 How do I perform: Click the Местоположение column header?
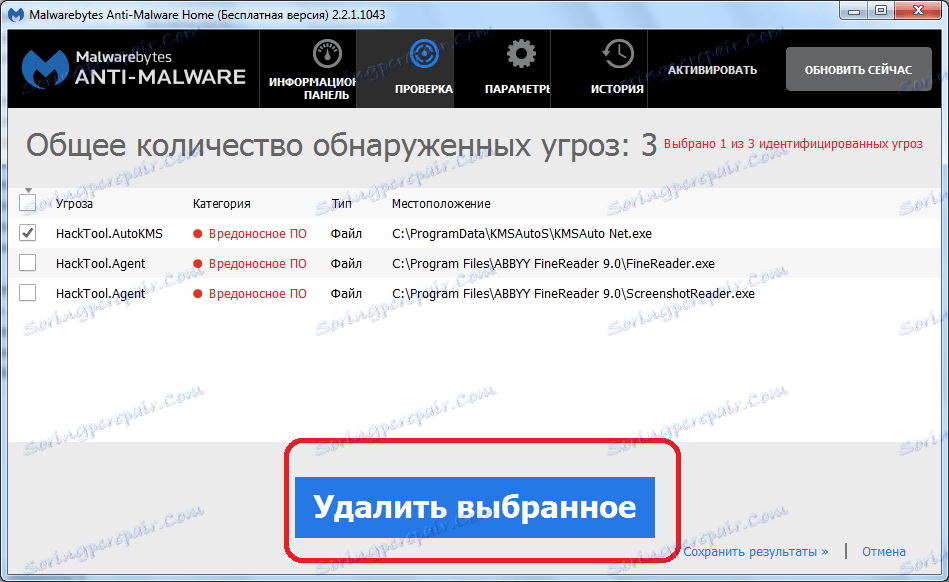coord(438,203)
